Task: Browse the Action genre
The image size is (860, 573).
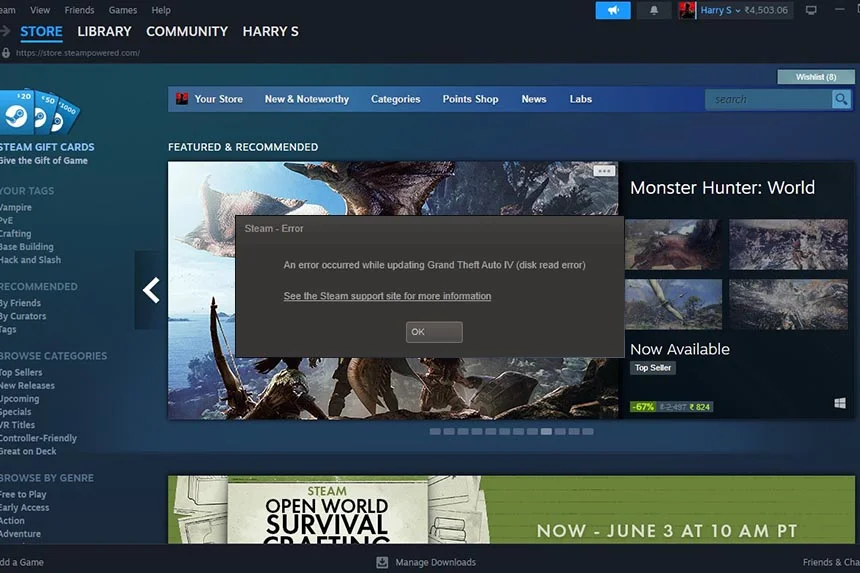Action: point(12,520)
